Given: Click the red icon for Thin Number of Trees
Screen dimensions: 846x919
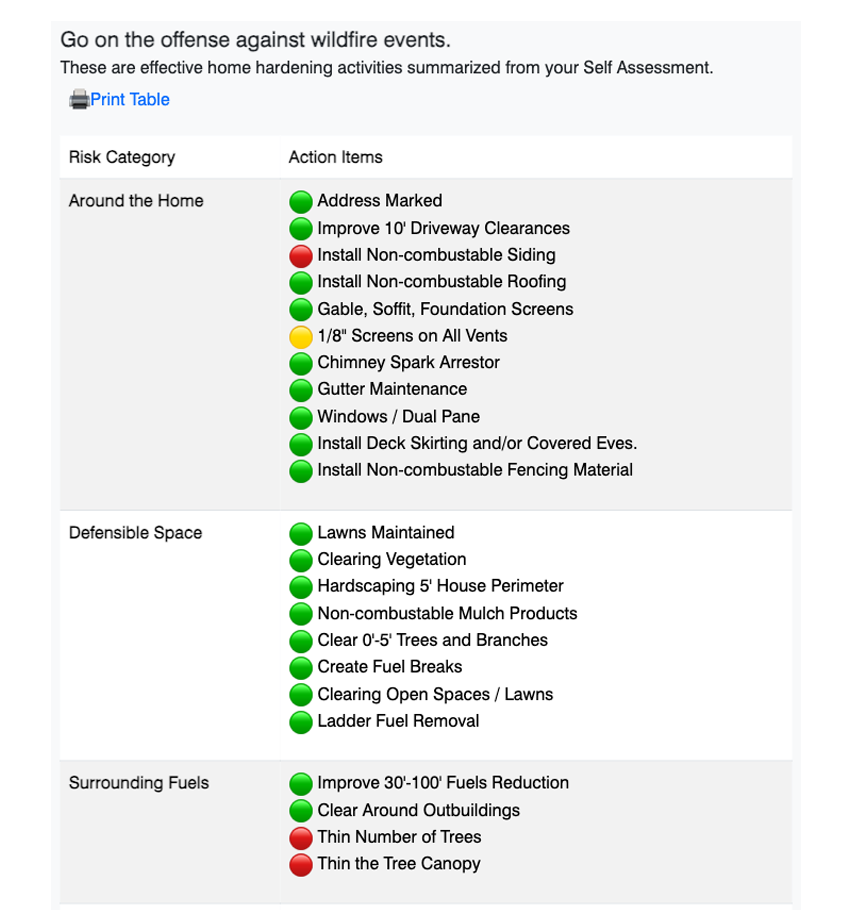Looking at the screenshot, I should (301, 837).
